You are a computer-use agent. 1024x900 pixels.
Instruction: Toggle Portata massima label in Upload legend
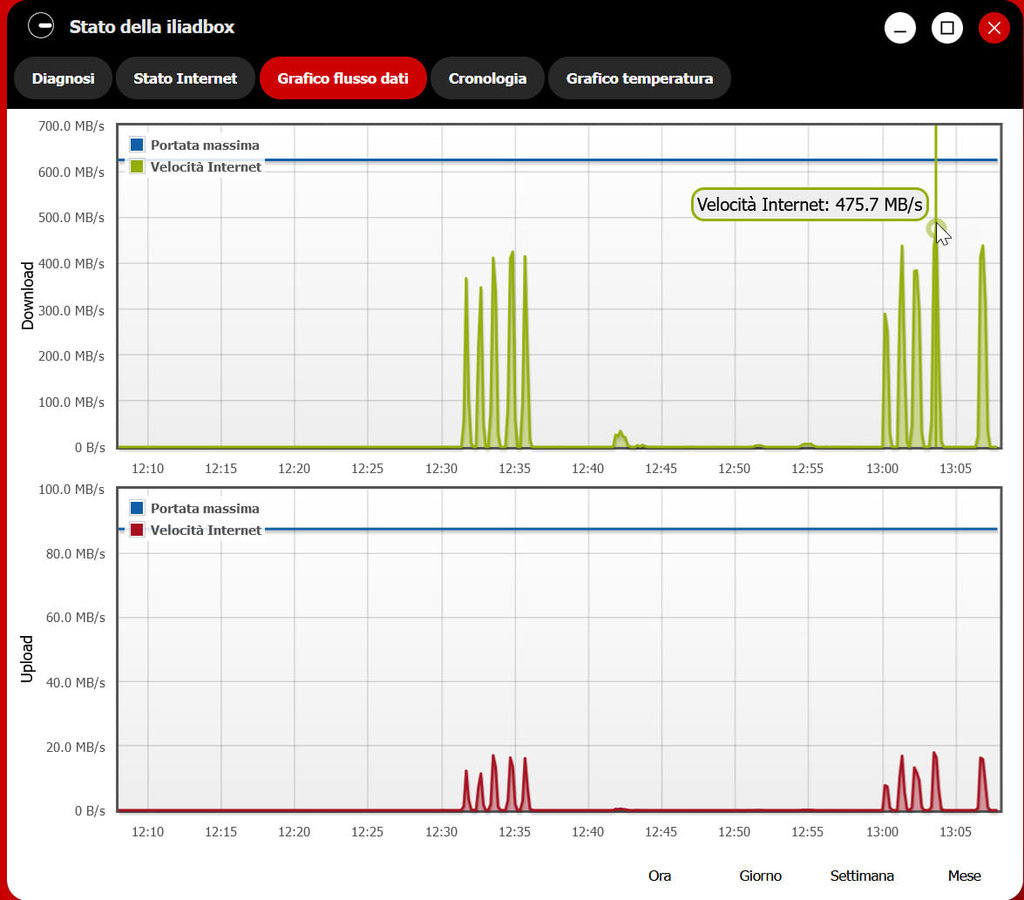pyautogui.click(x=204, y=508)
